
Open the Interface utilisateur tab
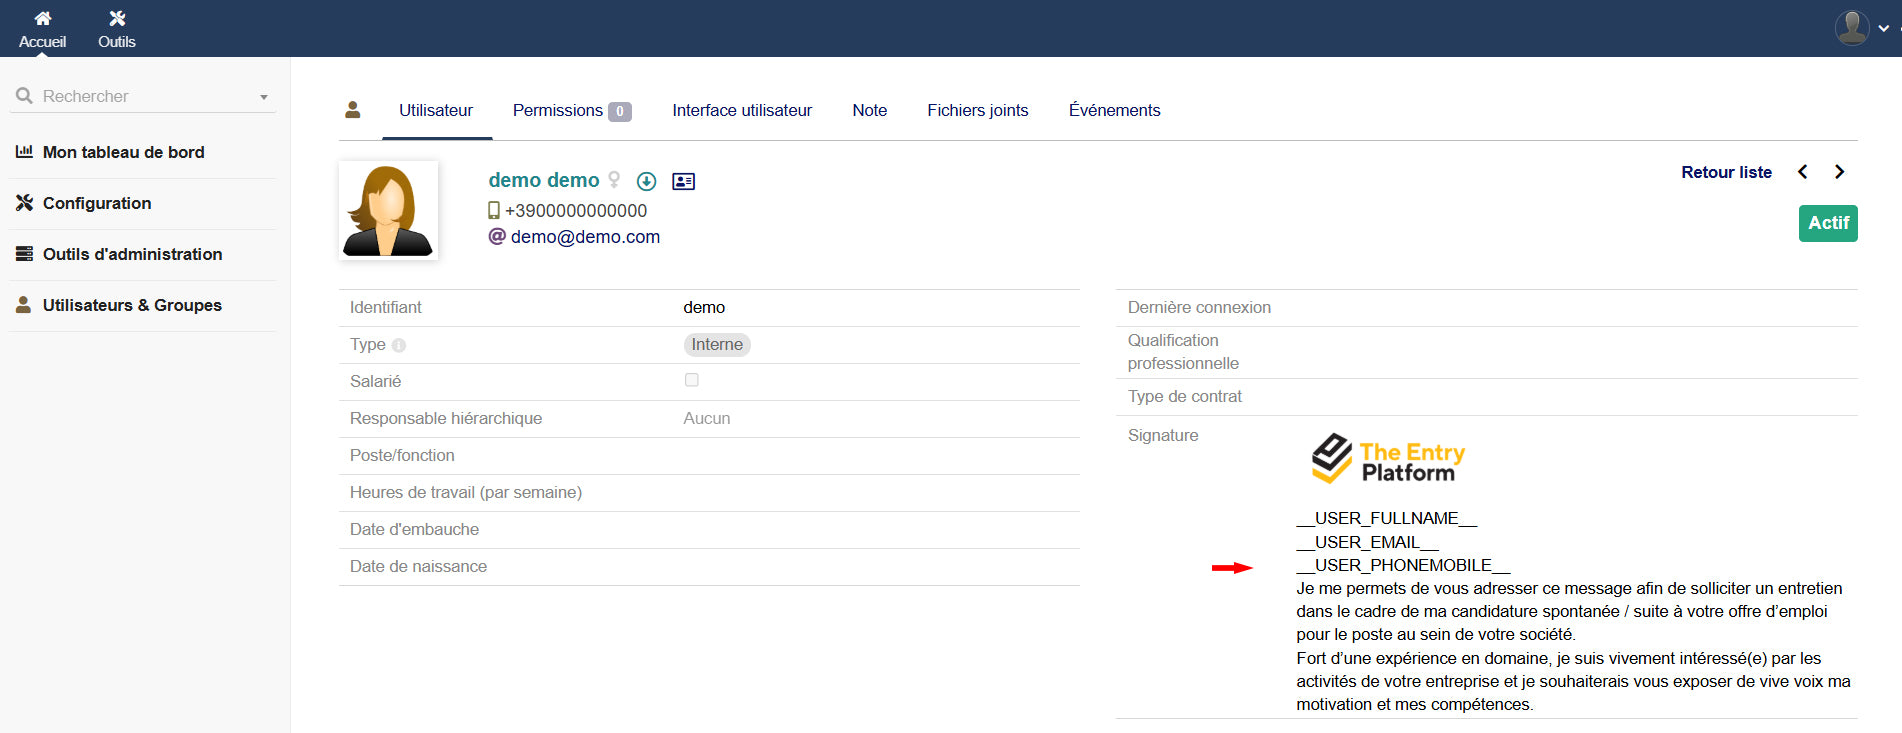pos(742,111)
